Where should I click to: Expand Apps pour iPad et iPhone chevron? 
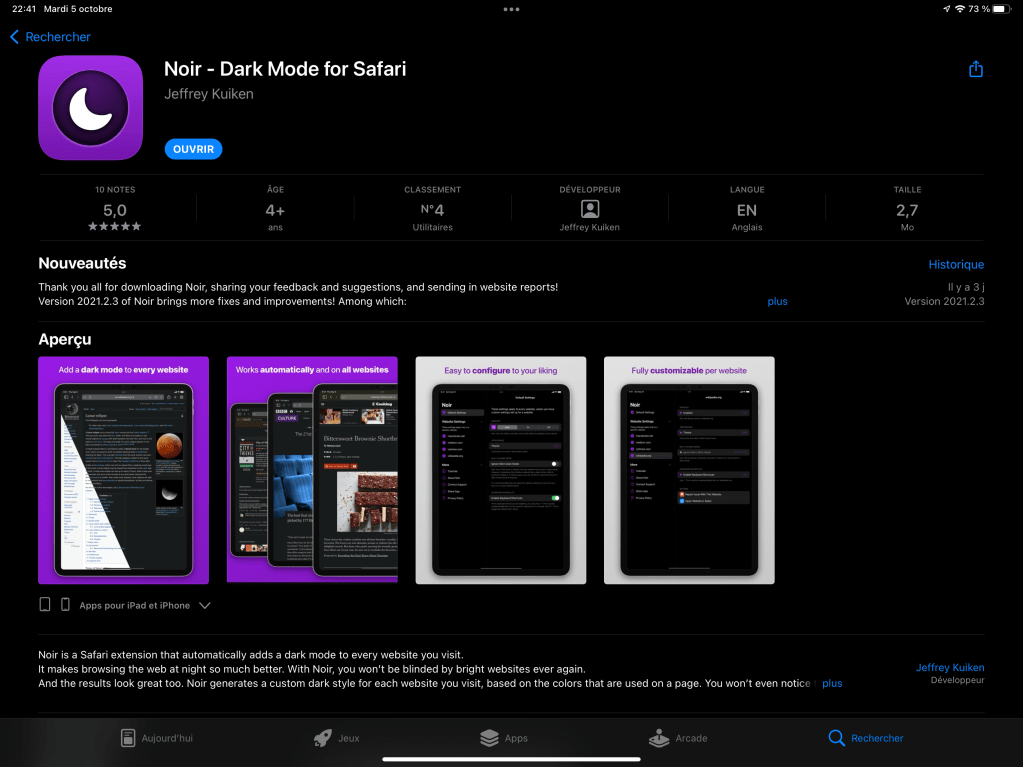[x=205, y=605]
